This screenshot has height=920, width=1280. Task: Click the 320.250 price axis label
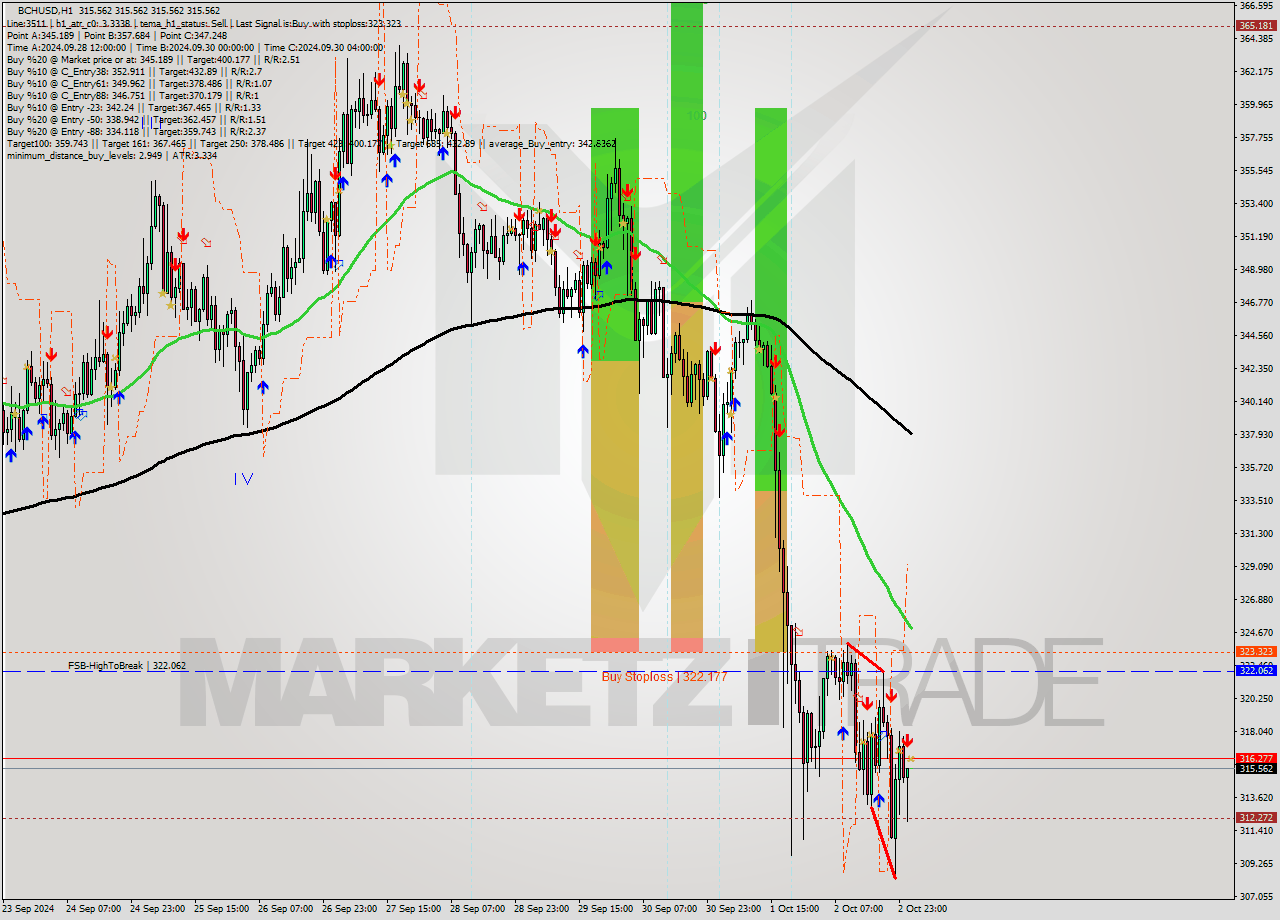coord(1255,698)
